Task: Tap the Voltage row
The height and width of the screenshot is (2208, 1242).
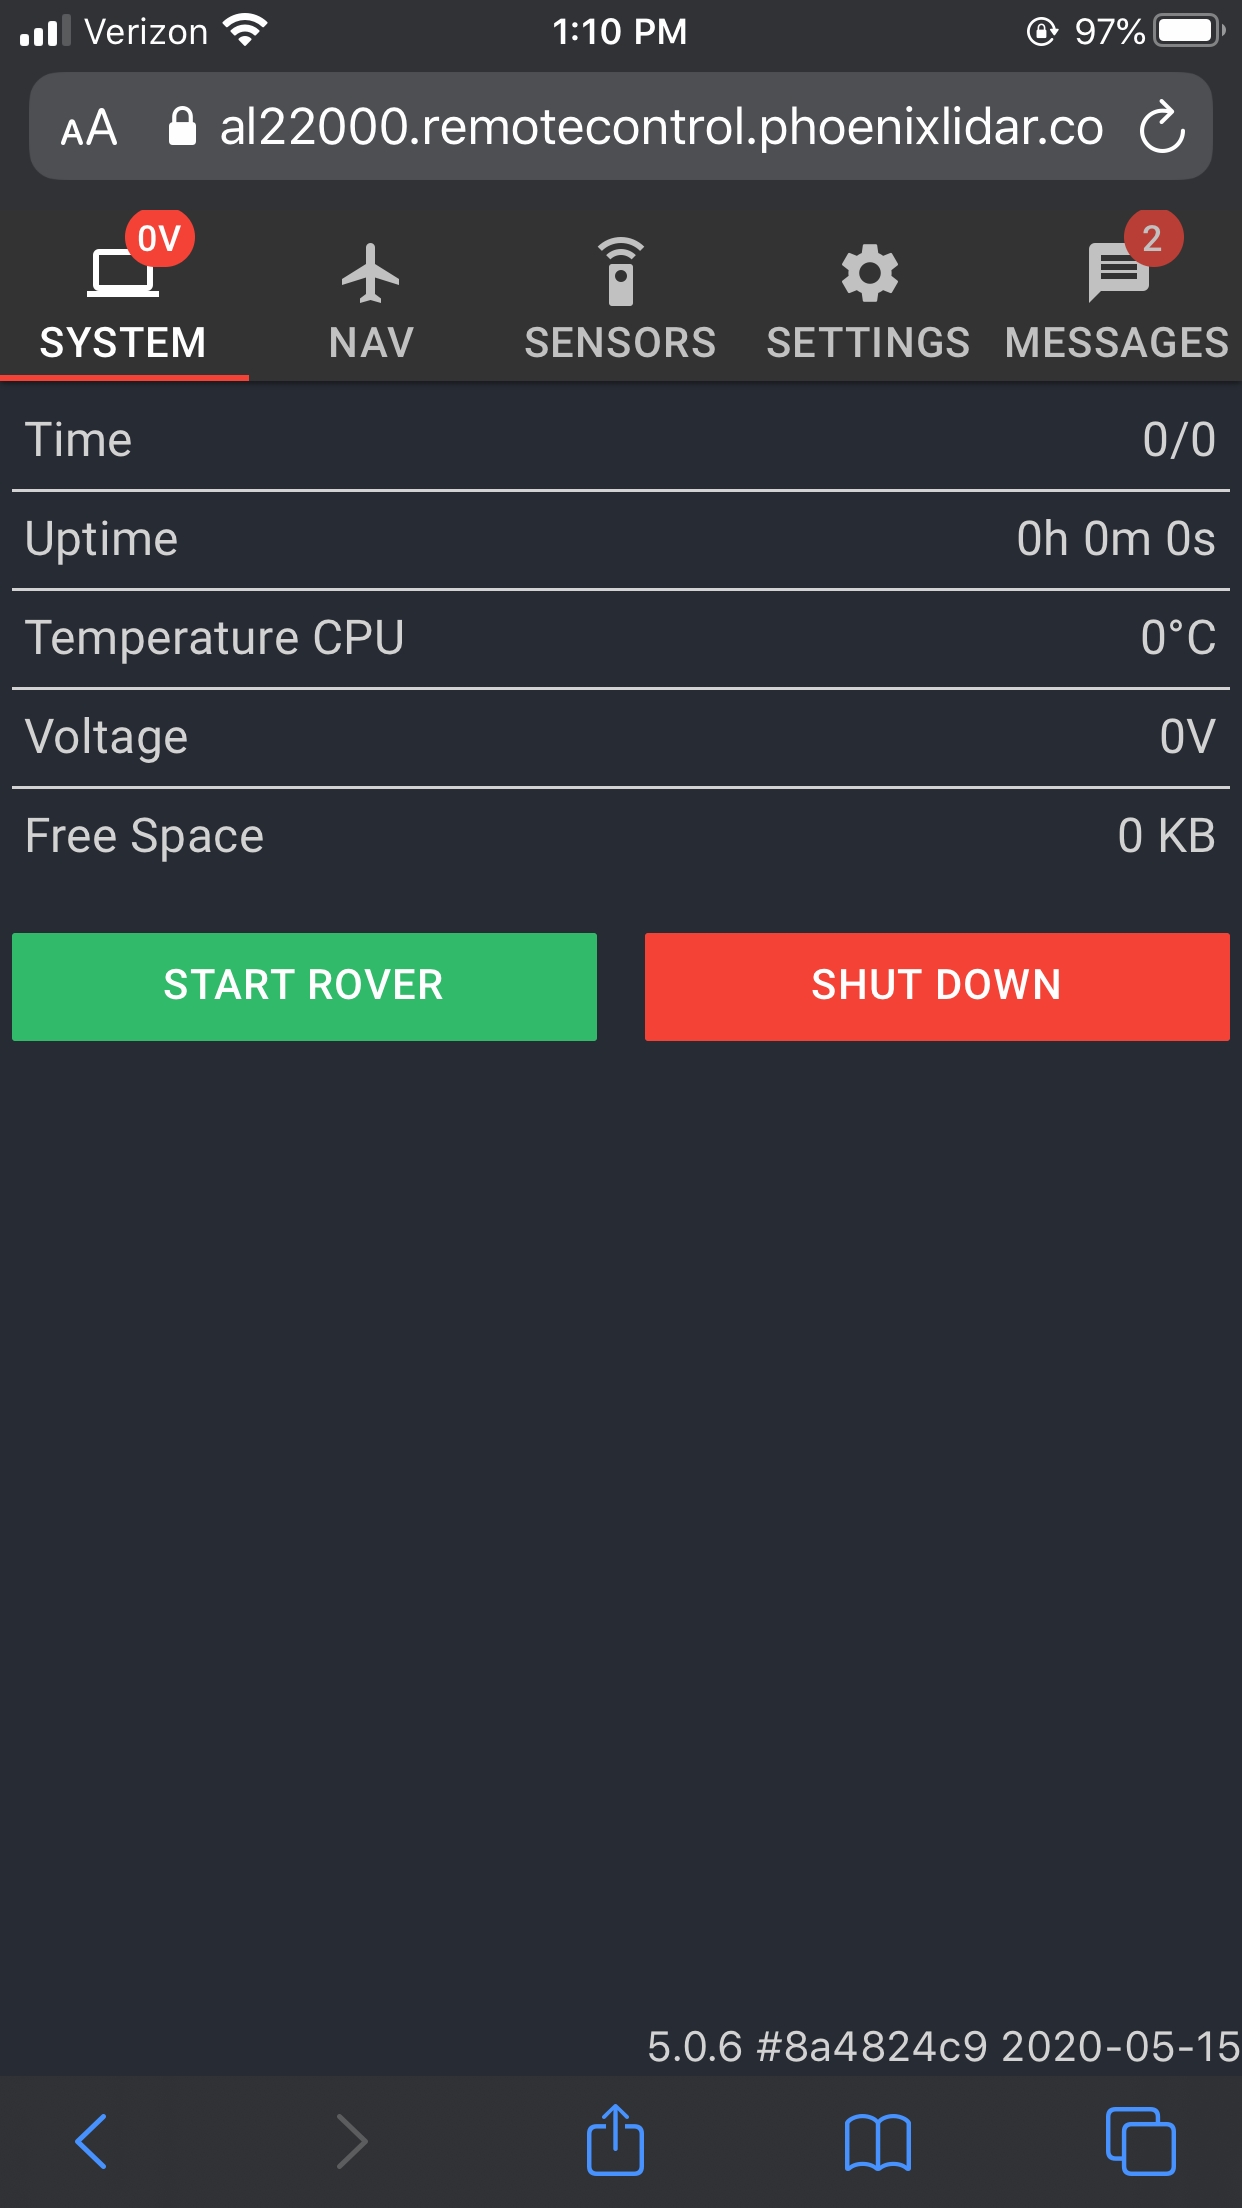Action: 620,737
